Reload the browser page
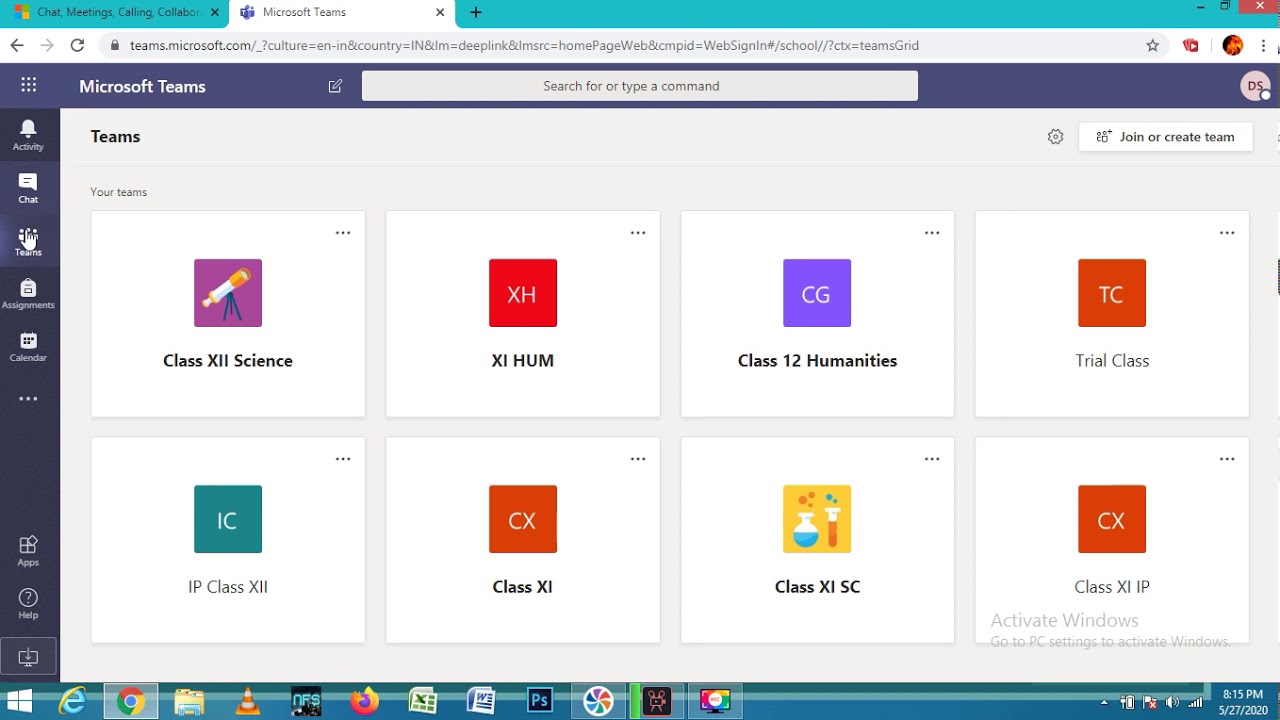 pyautogui.click(x=77, y=45)
